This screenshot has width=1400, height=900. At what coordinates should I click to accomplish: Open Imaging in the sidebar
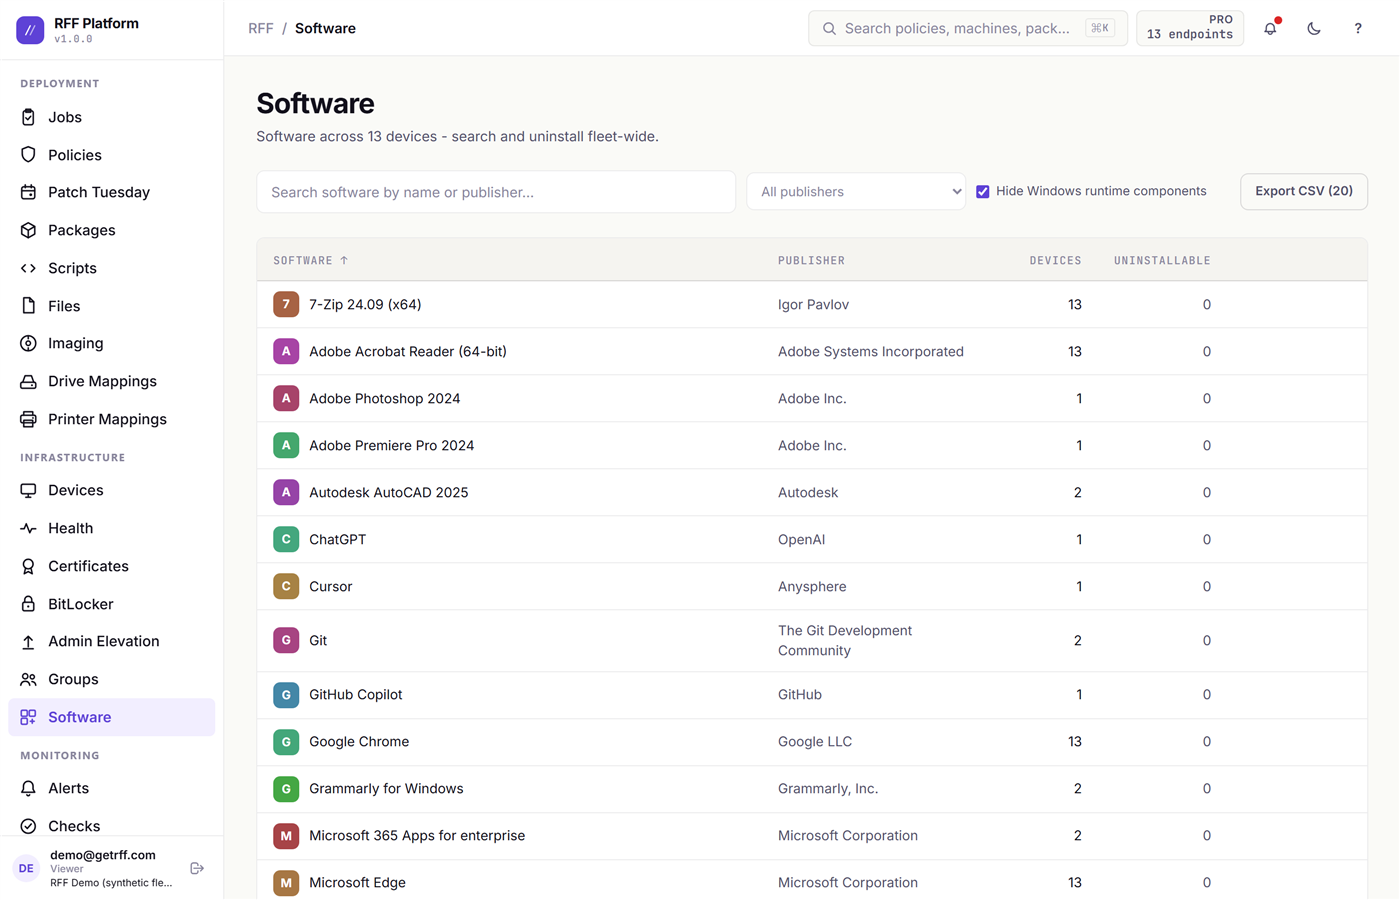tap(111, 343)
